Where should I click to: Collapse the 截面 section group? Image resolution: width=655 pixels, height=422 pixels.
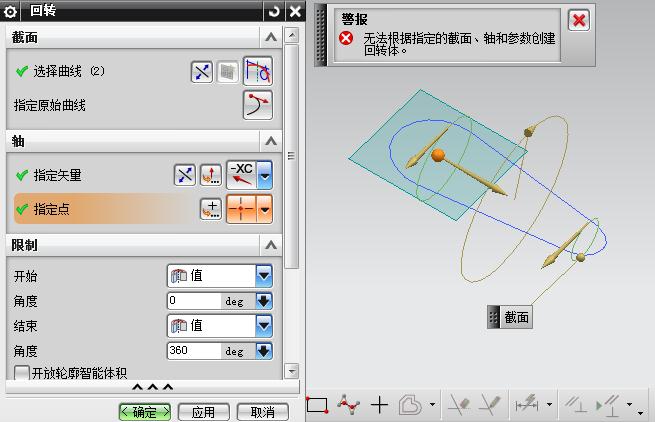271,38
